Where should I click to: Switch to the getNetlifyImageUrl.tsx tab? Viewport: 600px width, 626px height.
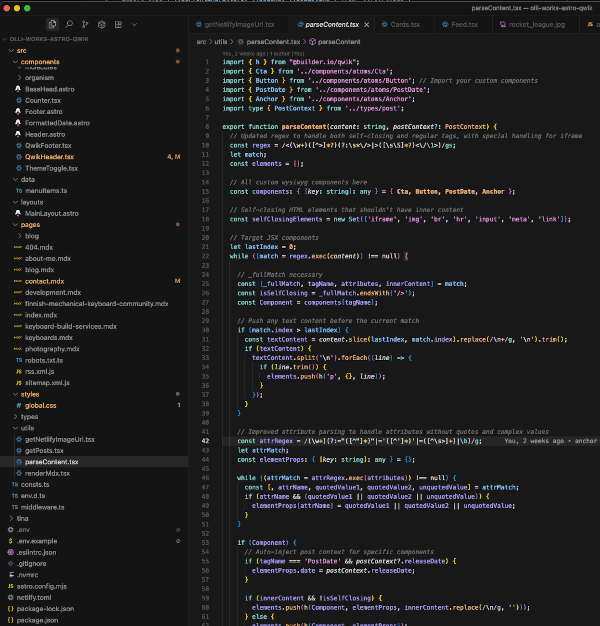[x=239, y=25]
